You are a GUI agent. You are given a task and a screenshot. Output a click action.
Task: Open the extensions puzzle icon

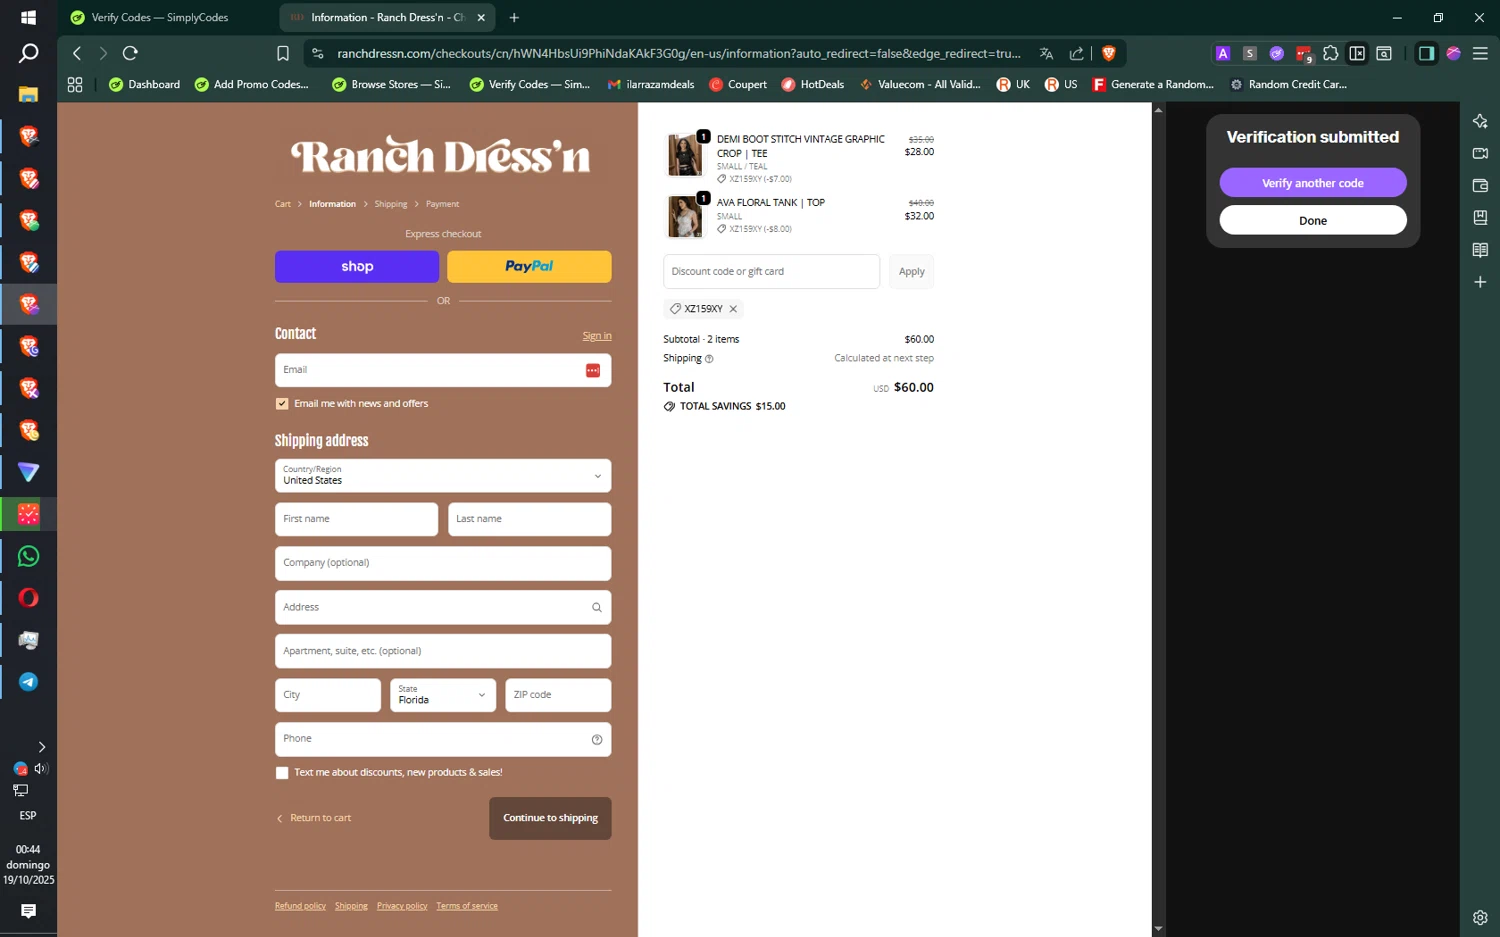coord(1330,53)
